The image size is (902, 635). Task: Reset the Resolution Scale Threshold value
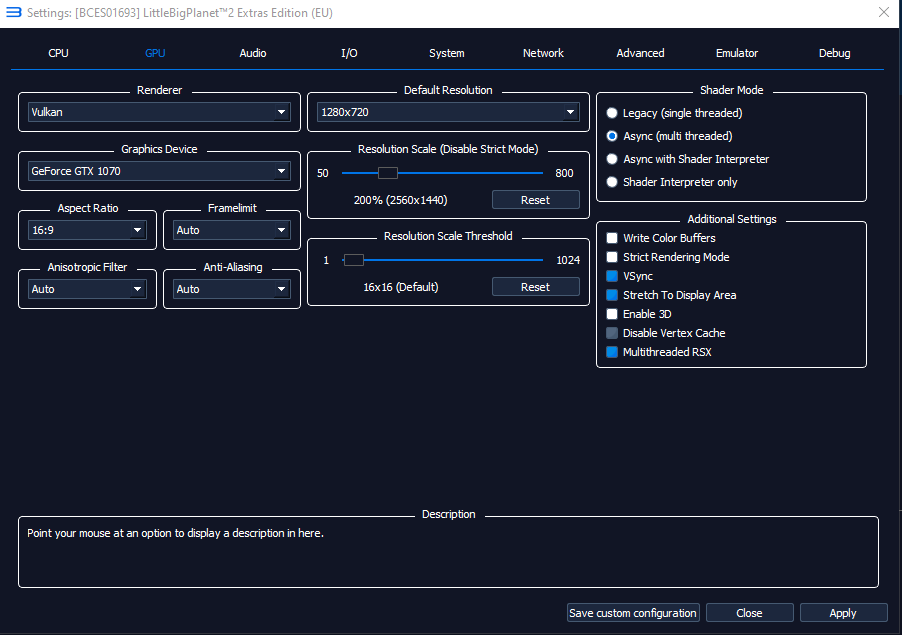tap(536, 286)
